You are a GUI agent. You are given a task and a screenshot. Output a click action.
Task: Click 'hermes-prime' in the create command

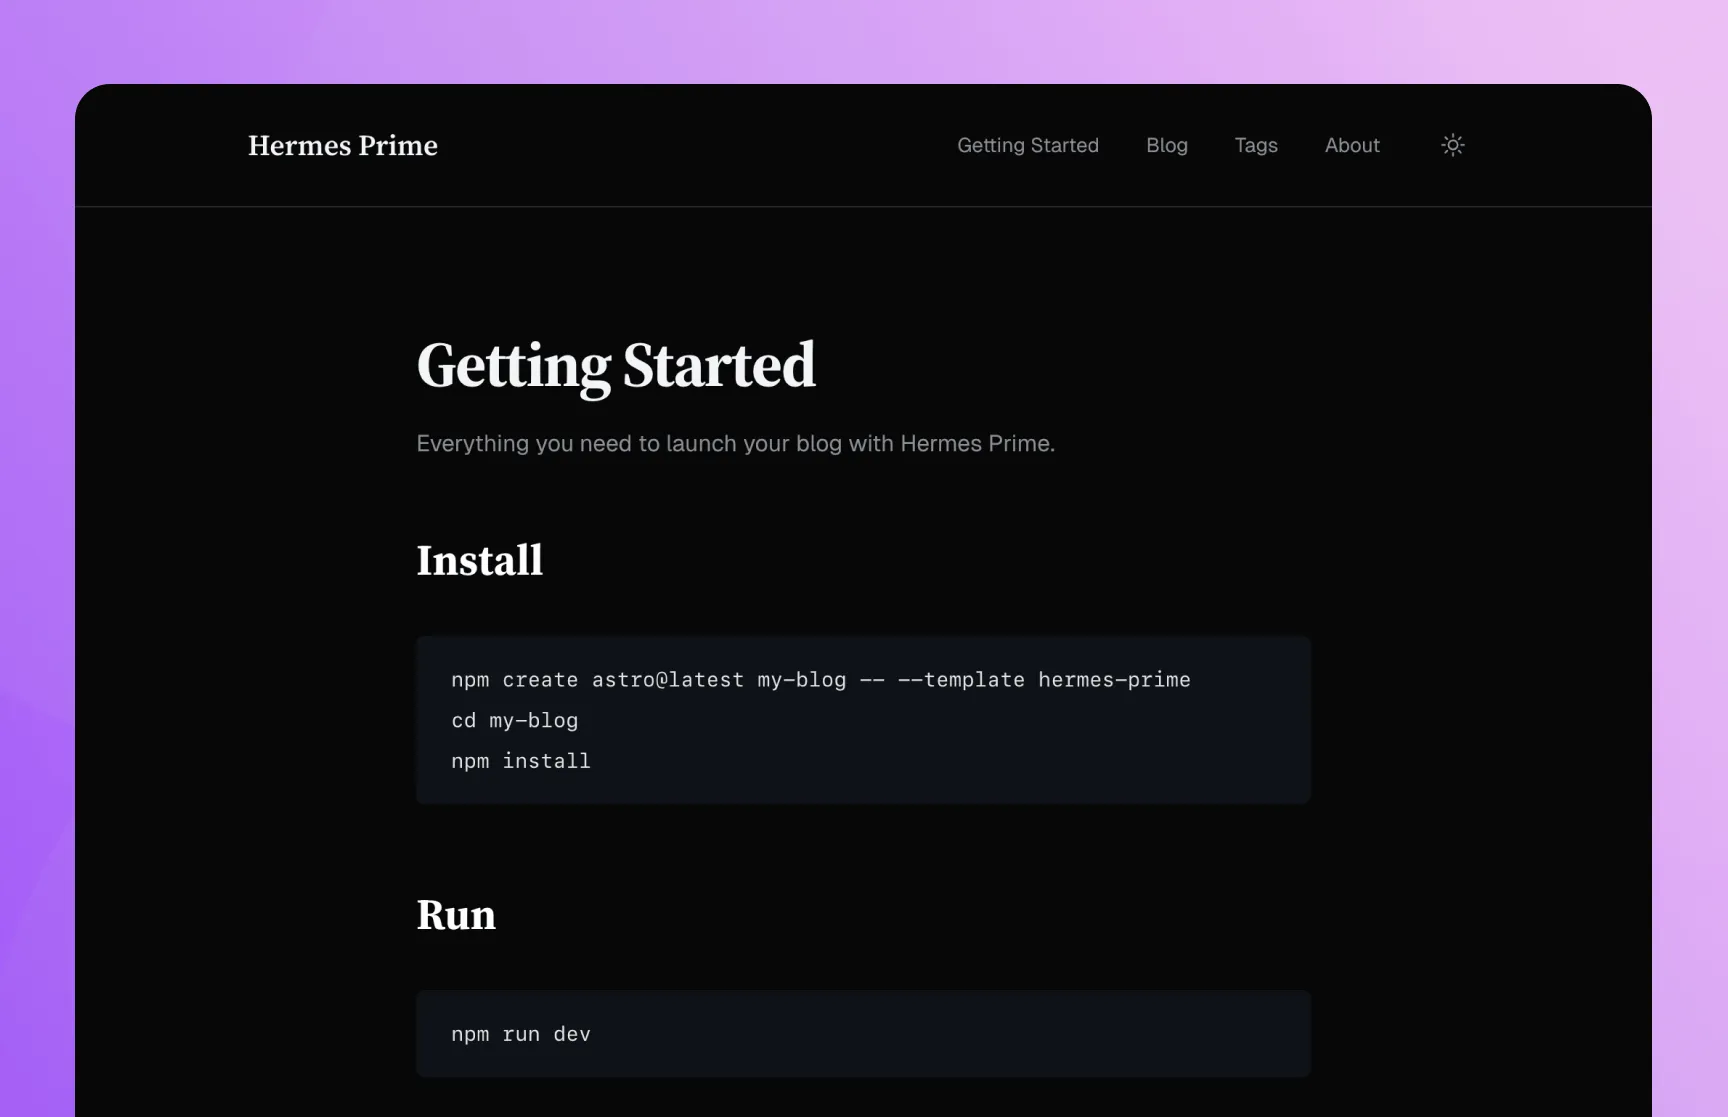[x=1114, y=680]
